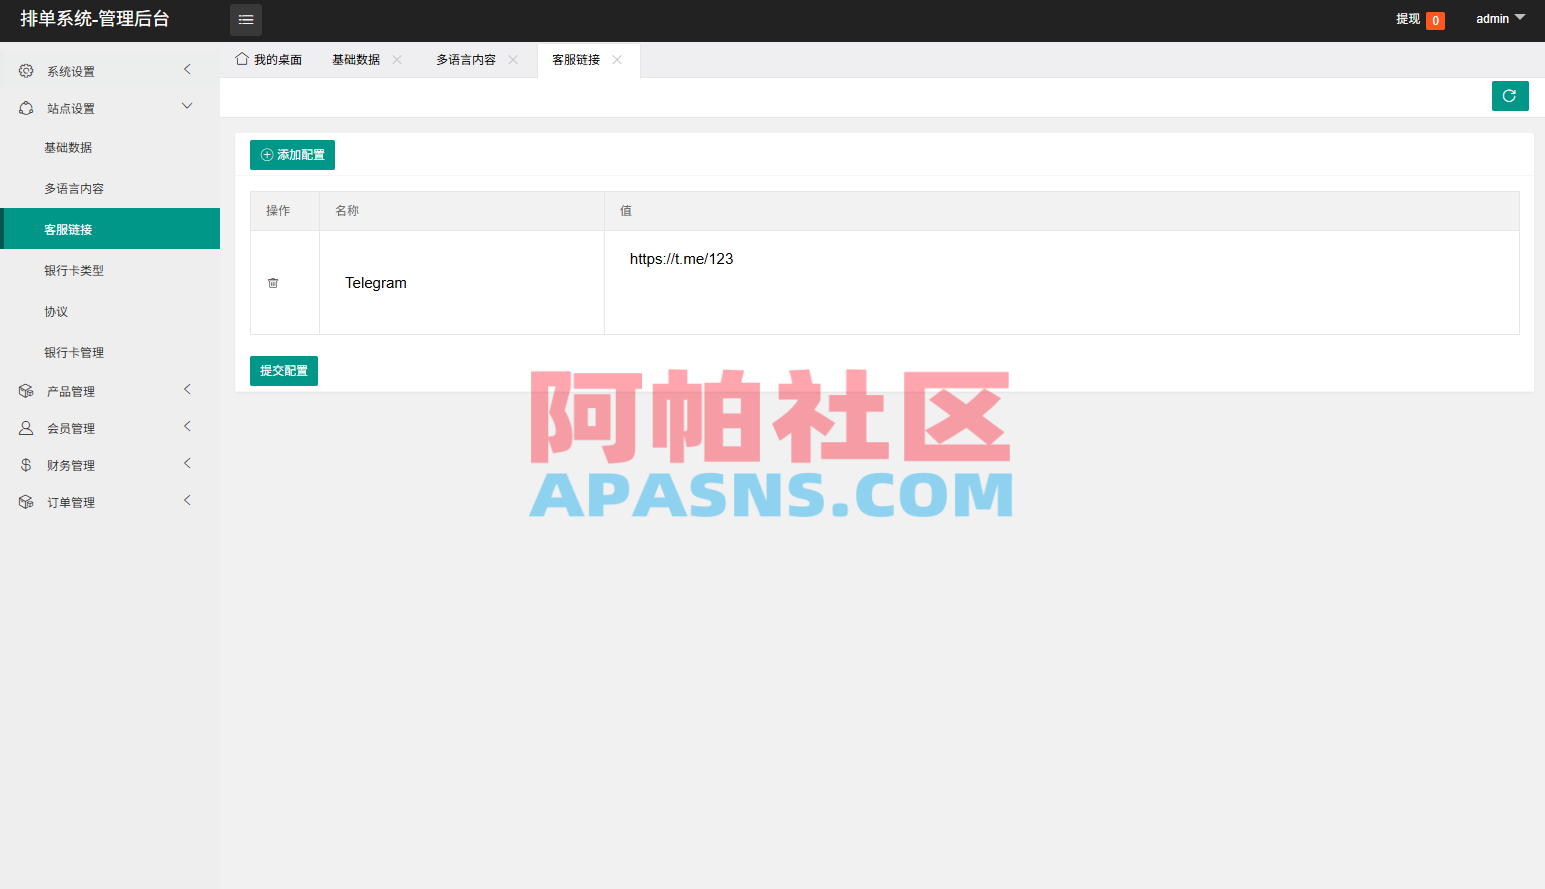
Task: Expand the 财务管理 menu chevron
Action: [187, 463]
